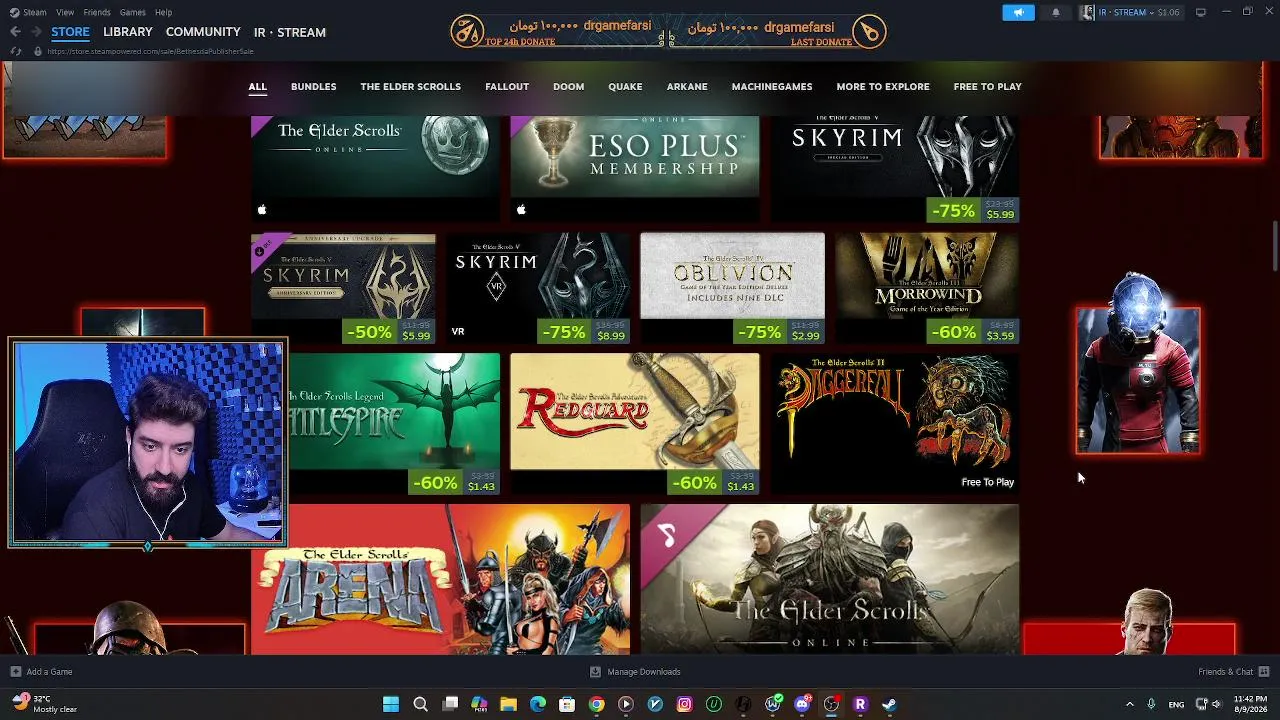Open the Steam announcements megaphone button
This screenshot has width=1280, height=720.
(1018, 12)
